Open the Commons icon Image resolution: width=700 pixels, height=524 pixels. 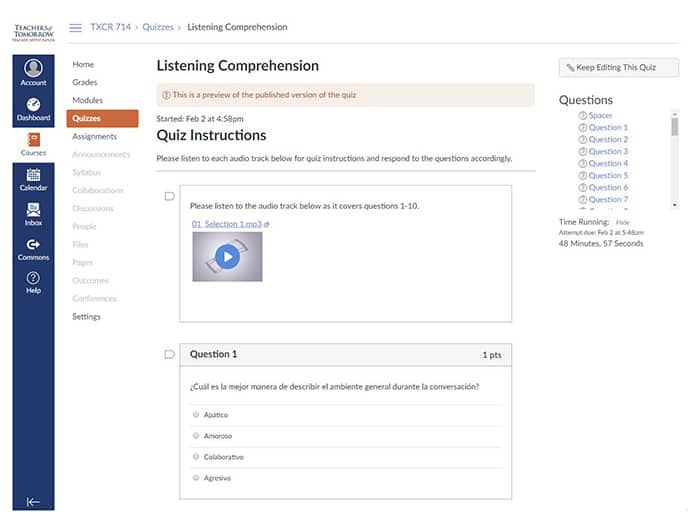pyautogui.click(x=33, y=249)
